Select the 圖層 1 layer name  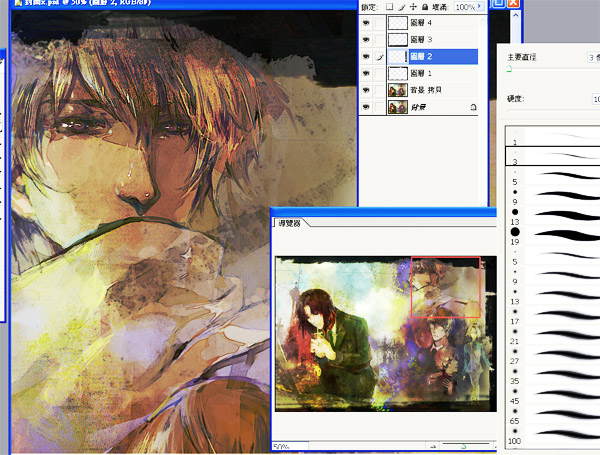[x=421, y=73]
